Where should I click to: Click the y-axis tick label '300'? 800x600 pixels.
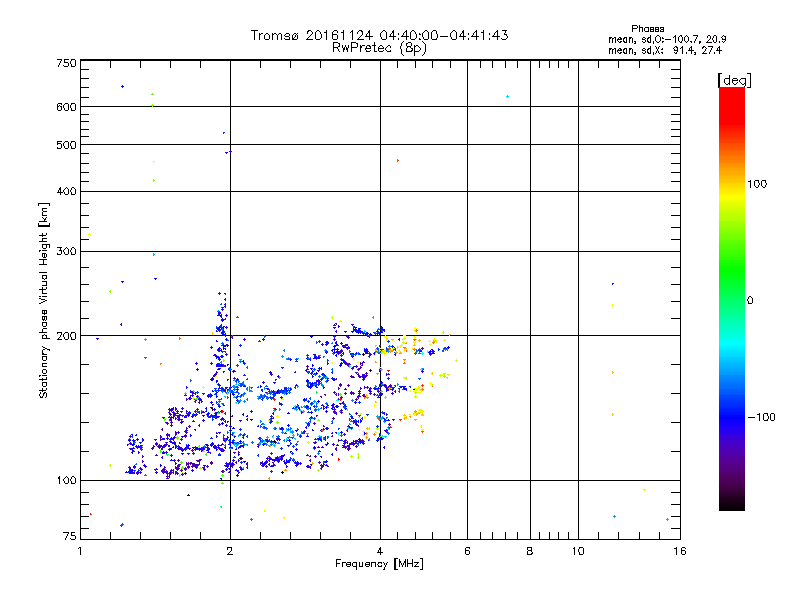[x=66, y=252]
